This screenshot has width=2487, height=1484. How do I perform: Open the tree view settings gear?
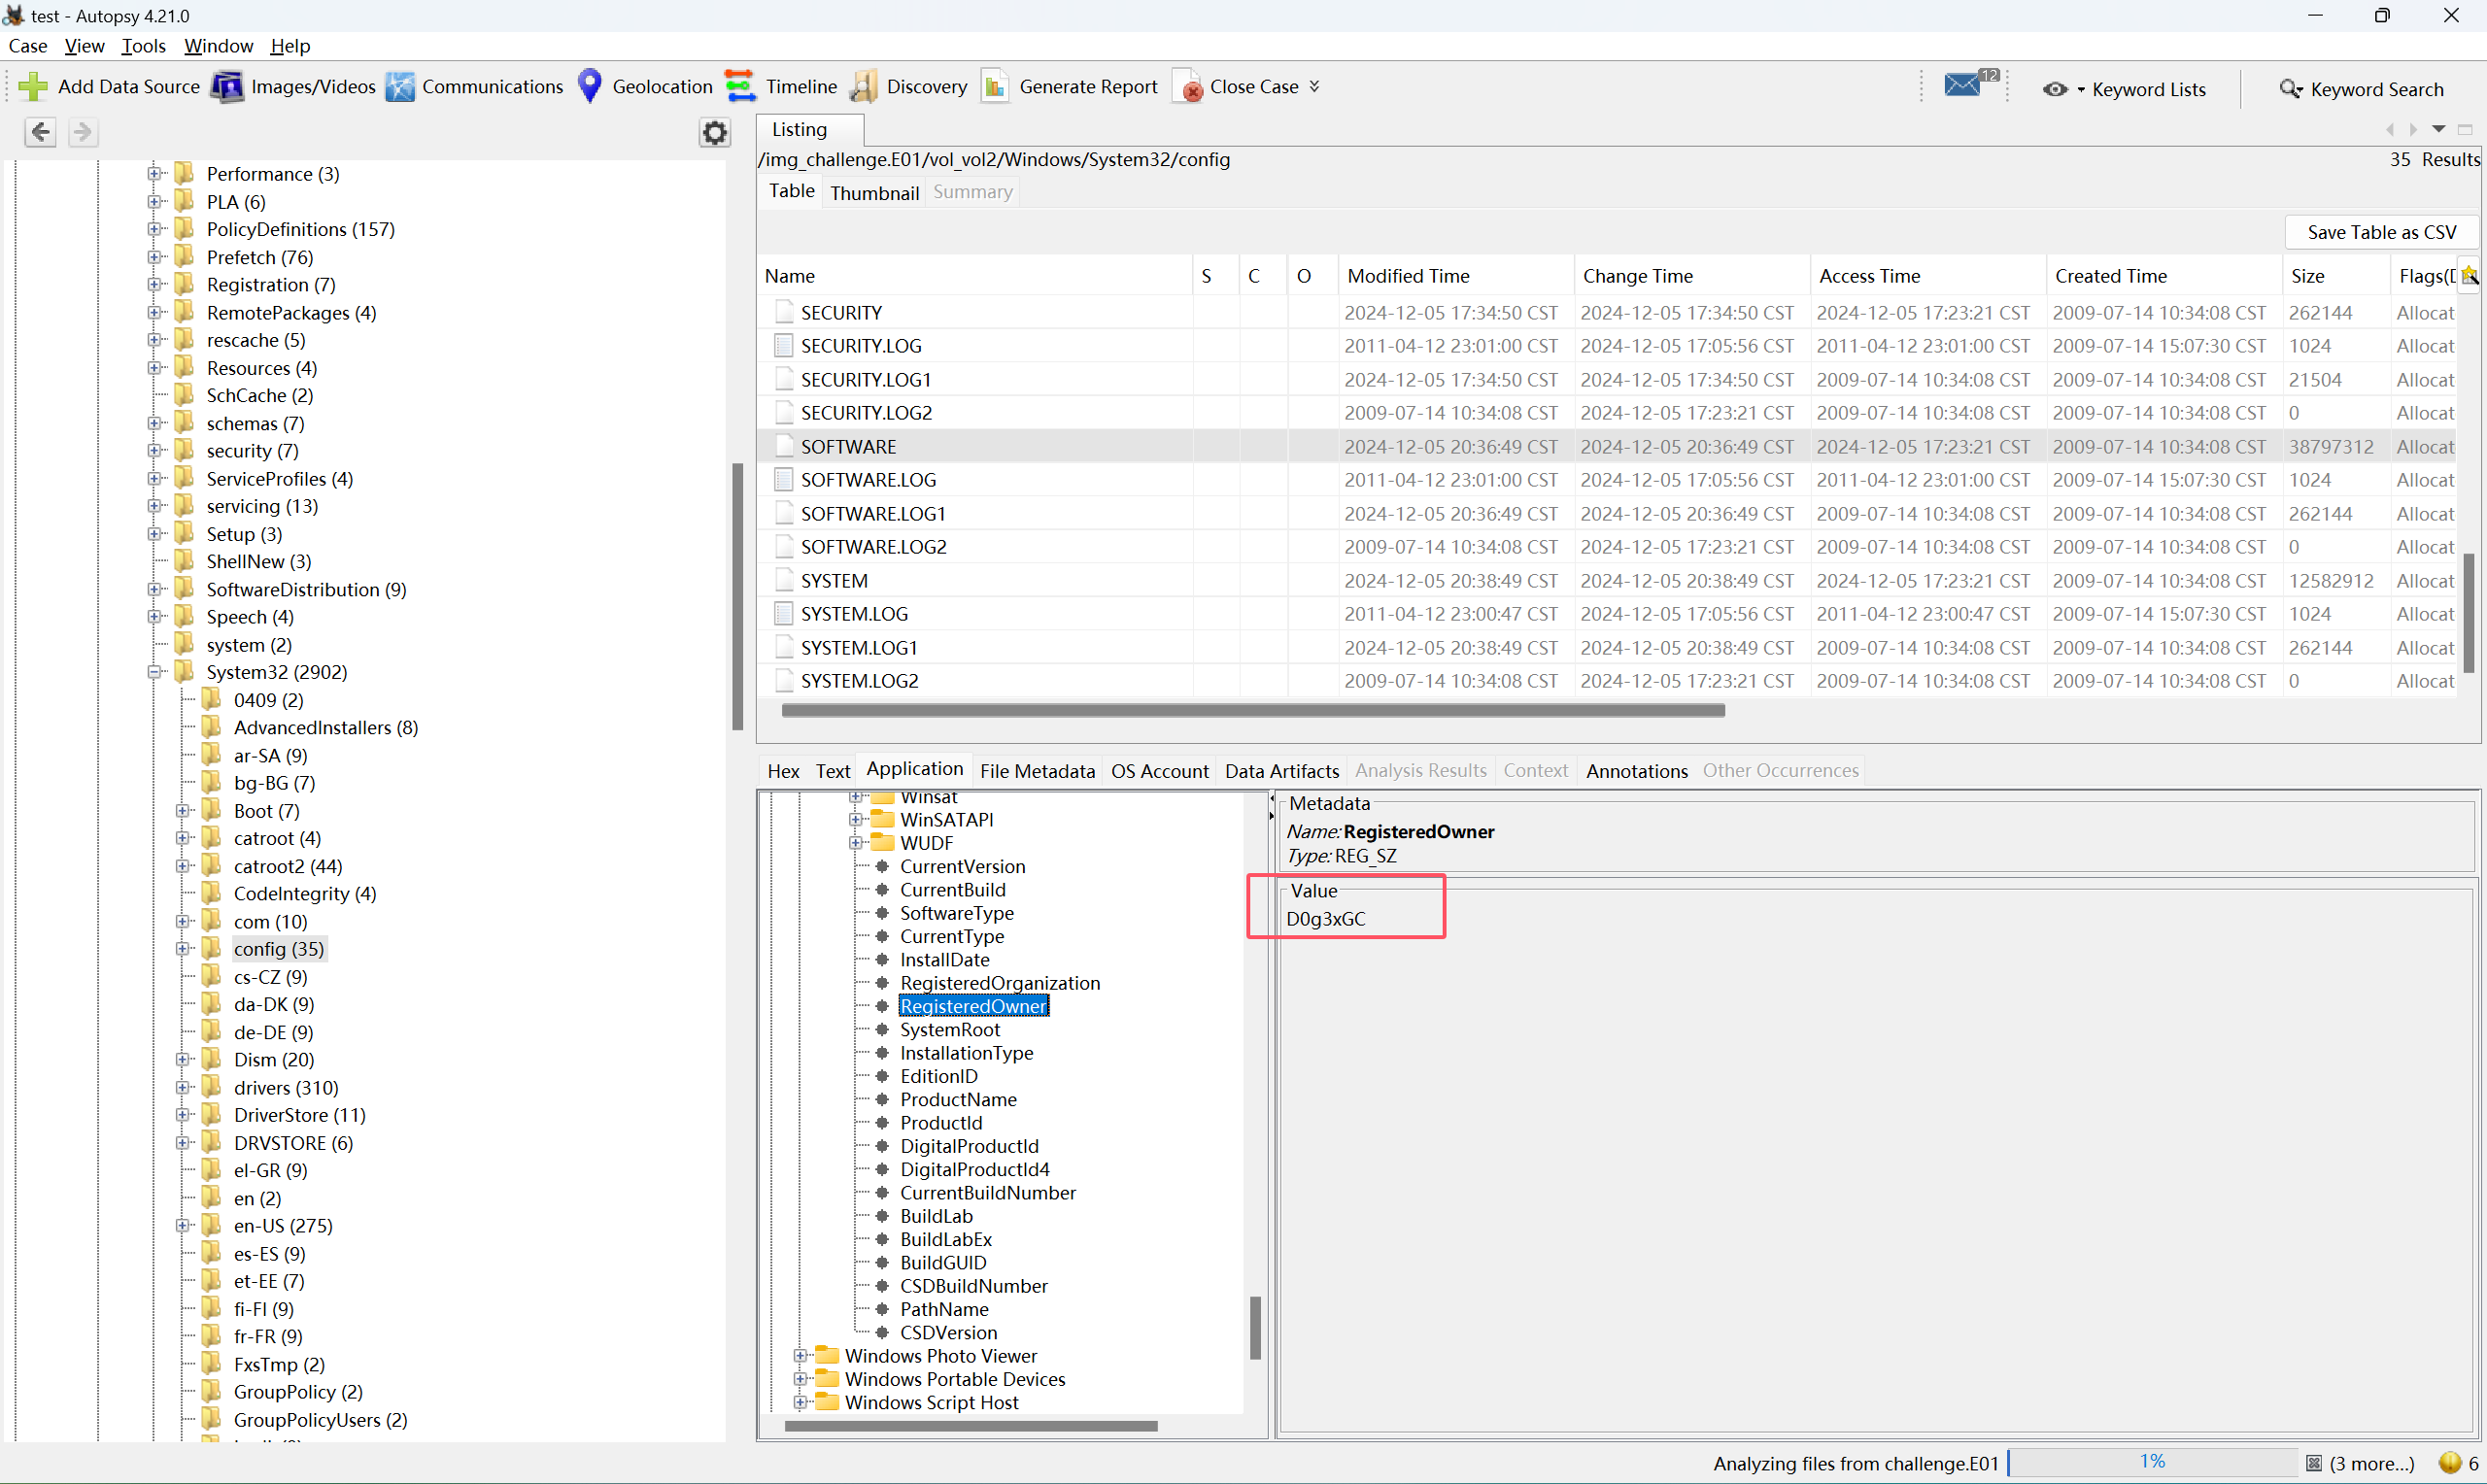click(x=714, y=133)
